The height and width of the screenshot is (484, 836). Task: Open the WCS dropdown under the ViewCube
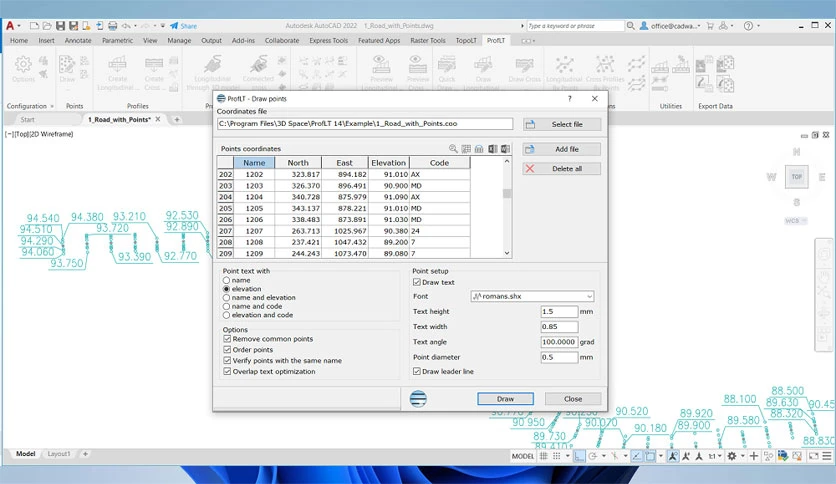[x=795, y=221]
